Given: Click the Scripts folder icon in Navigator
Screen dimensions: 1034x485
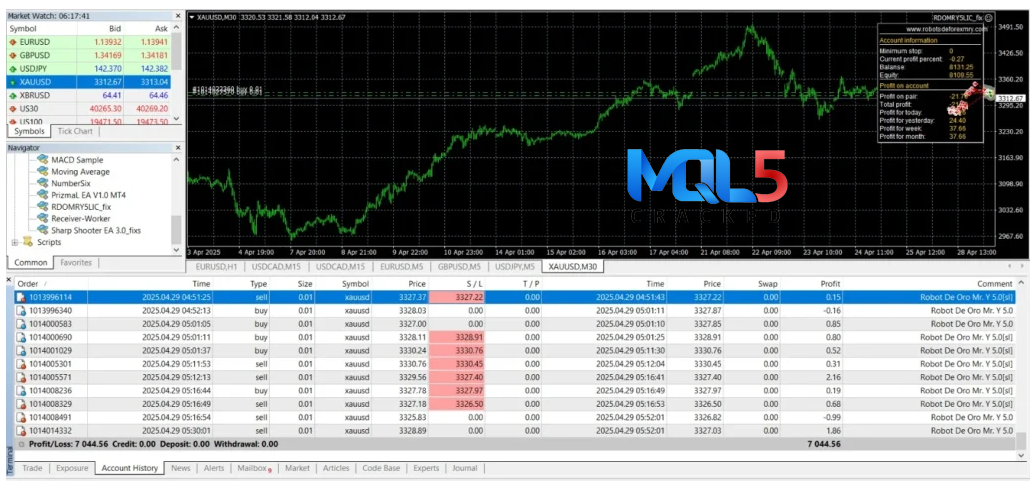Looking at the screenshot, I should click(x=28, y=242).
